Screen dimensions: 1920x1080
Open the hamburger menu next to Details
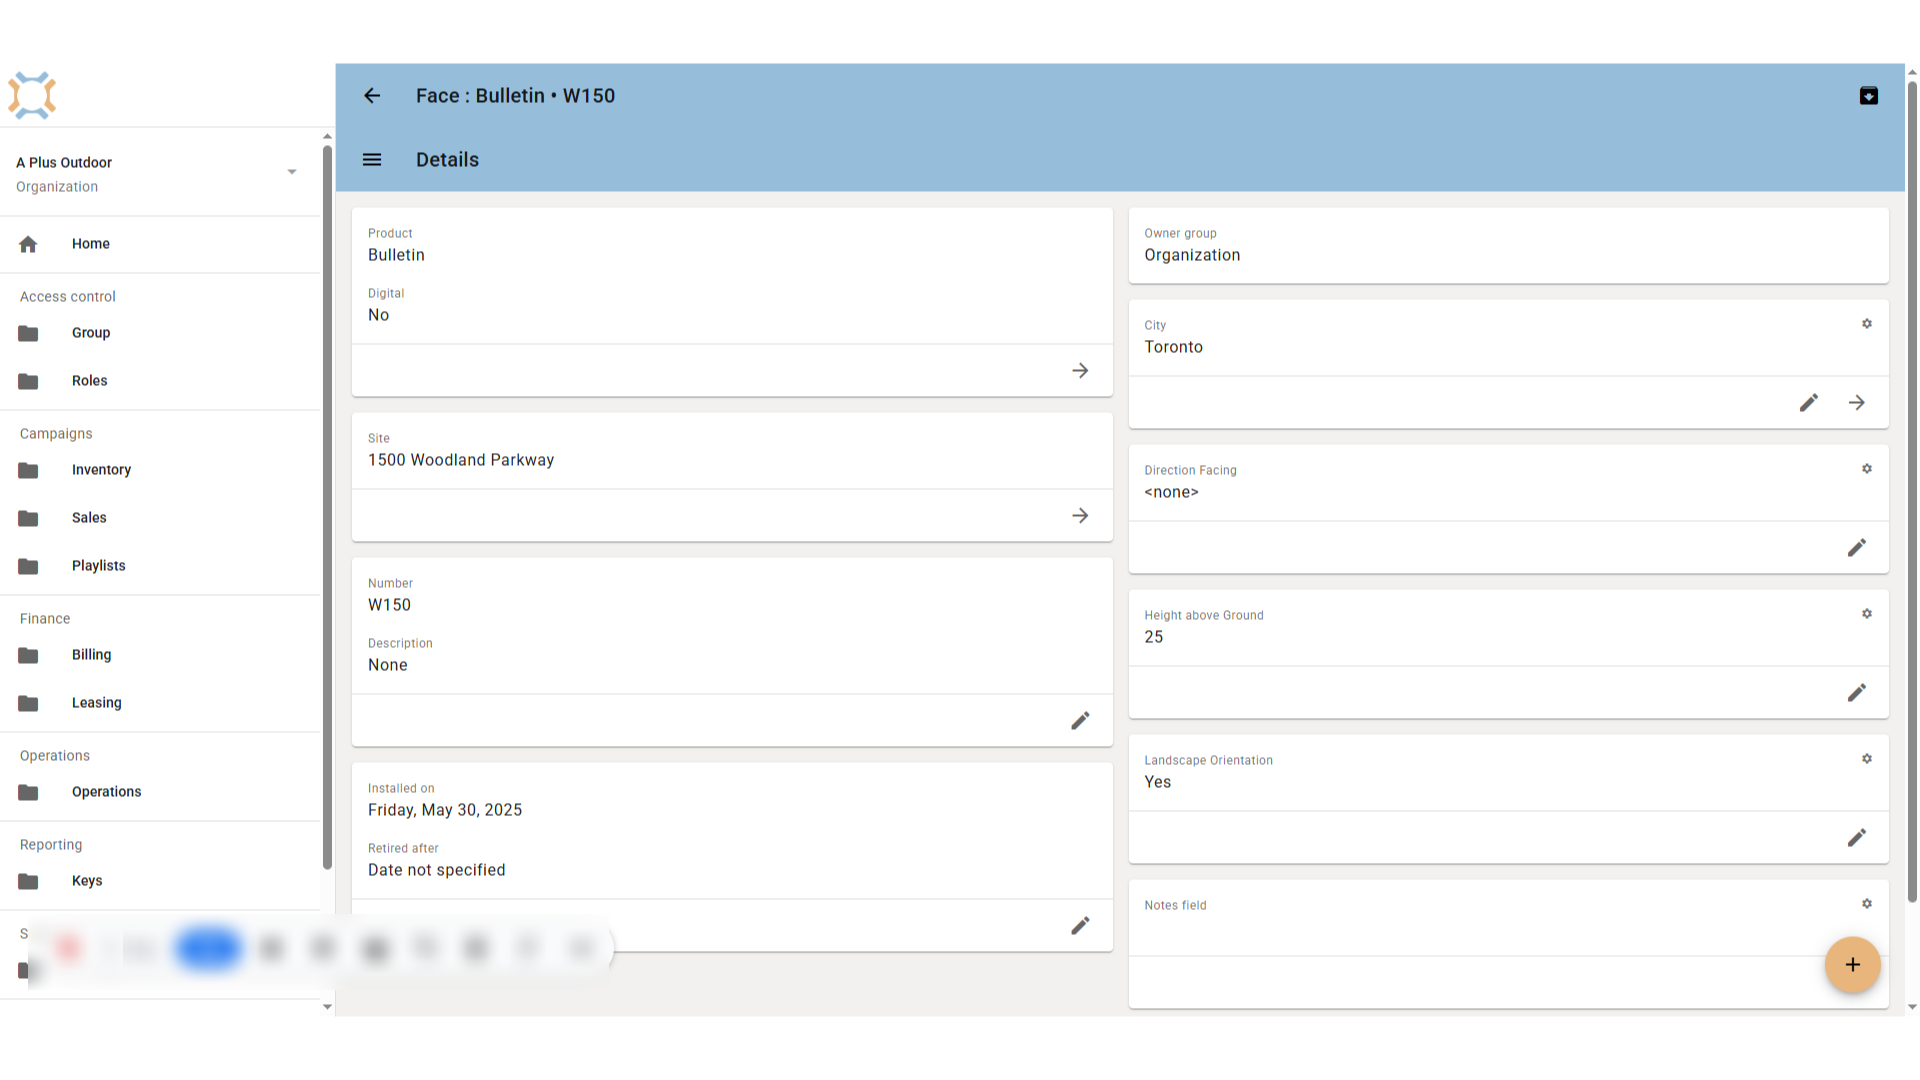372,160
